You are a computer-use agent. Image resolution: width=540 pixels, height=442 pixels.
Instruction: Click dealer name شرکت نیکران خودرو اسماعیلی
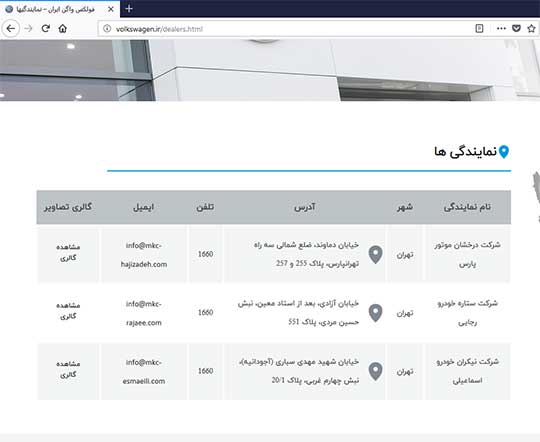coord(467,371)
